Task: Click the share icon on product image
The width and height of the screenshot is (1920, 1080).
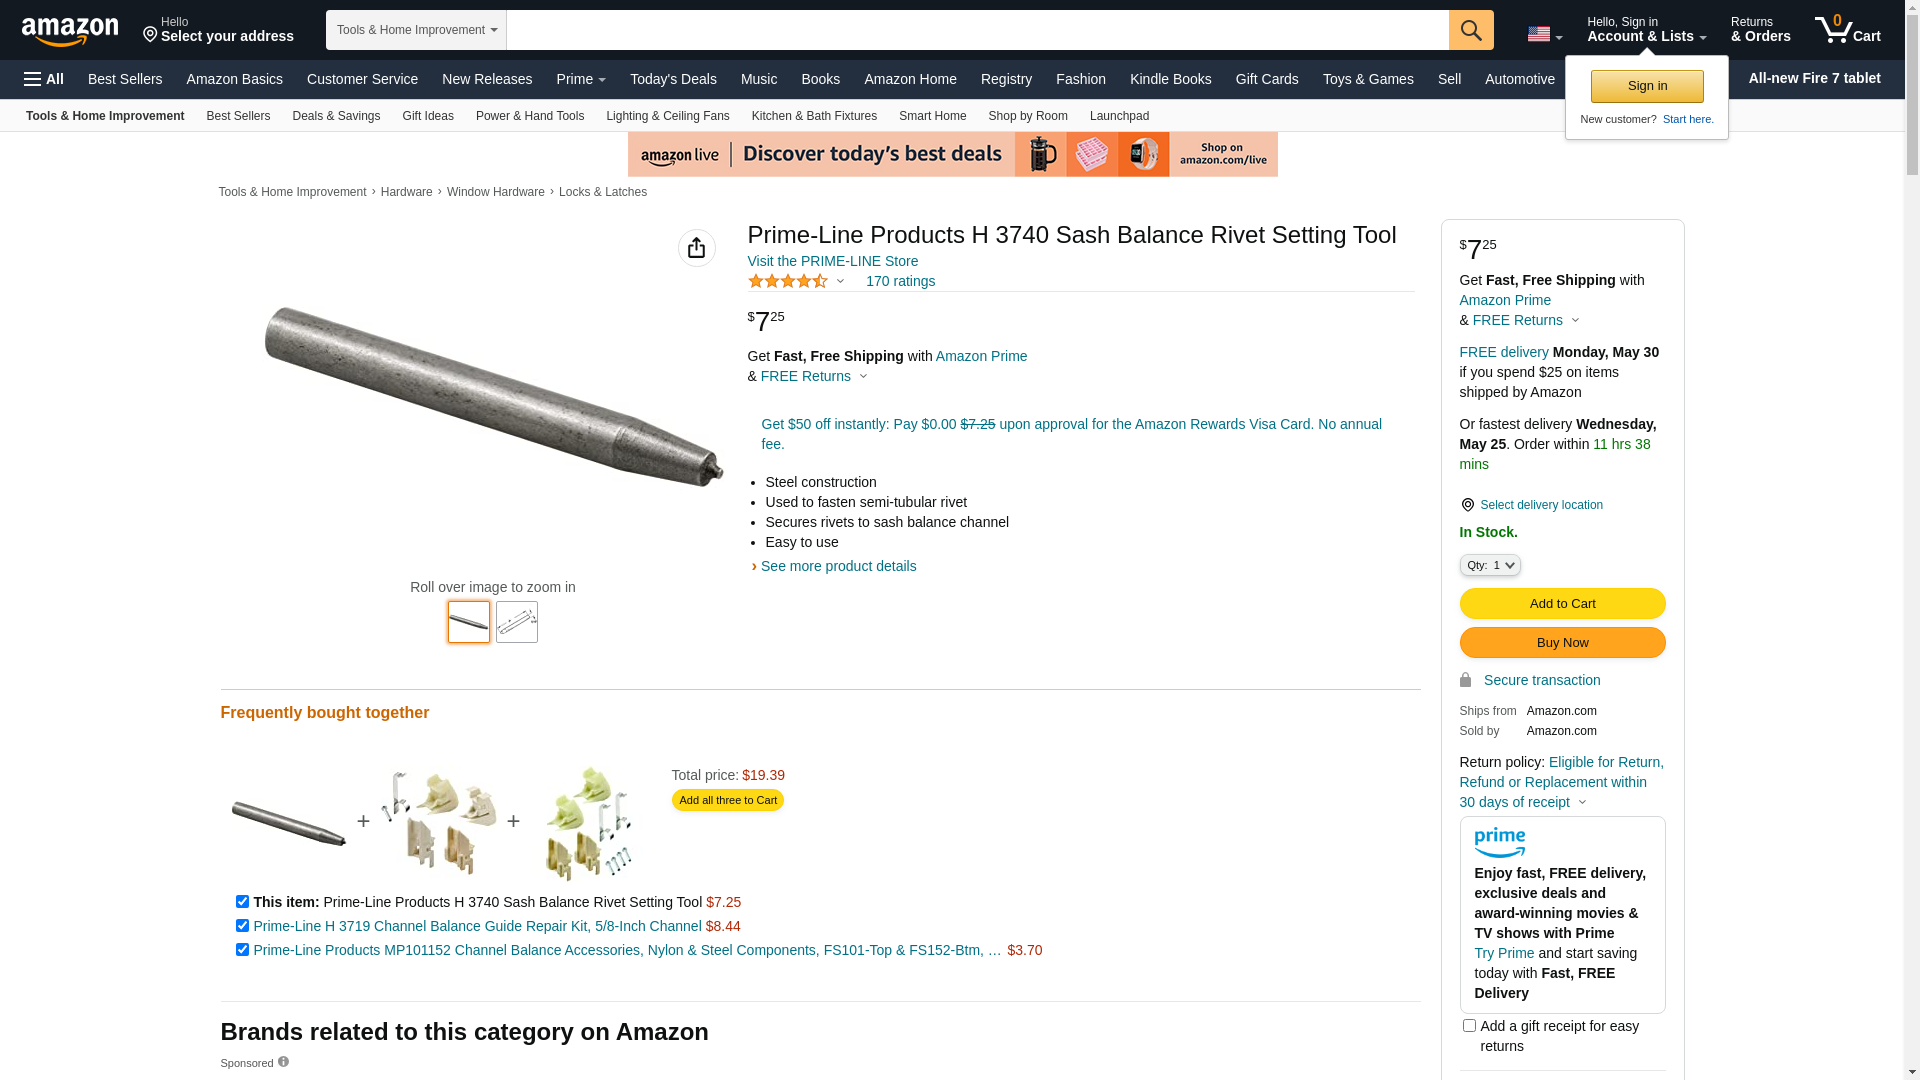Action: pos(697,248)
